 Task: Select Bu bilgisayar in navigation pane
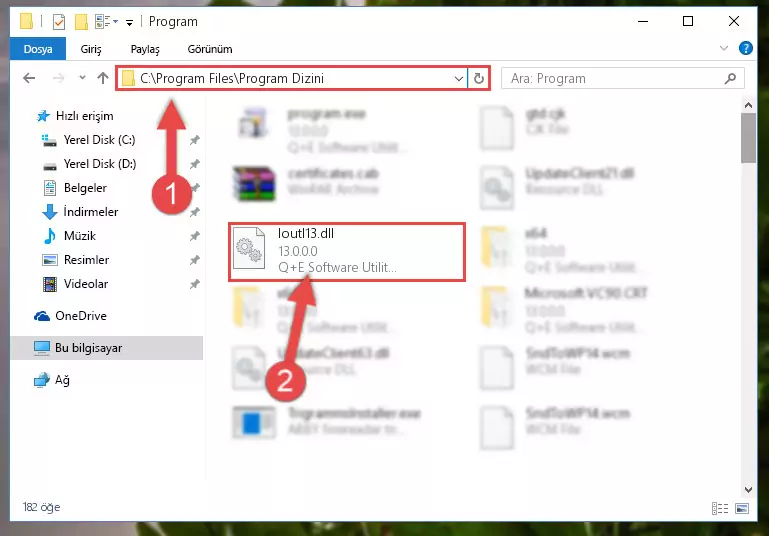(x=106, y=348)
